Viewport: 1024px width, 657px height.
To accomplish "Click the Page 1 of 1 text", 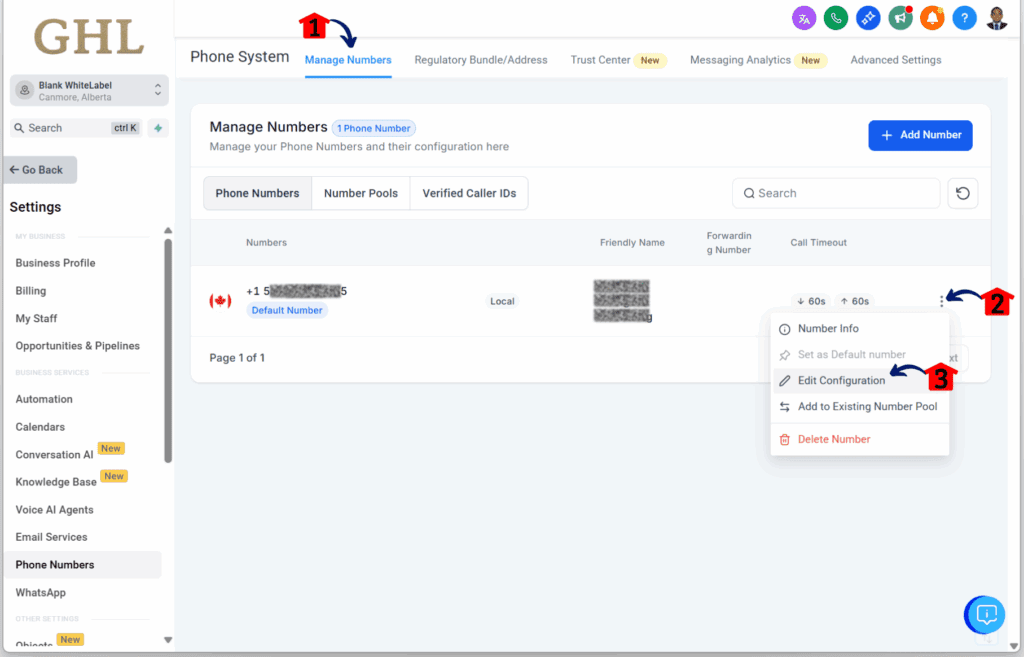I will point(237,358).
